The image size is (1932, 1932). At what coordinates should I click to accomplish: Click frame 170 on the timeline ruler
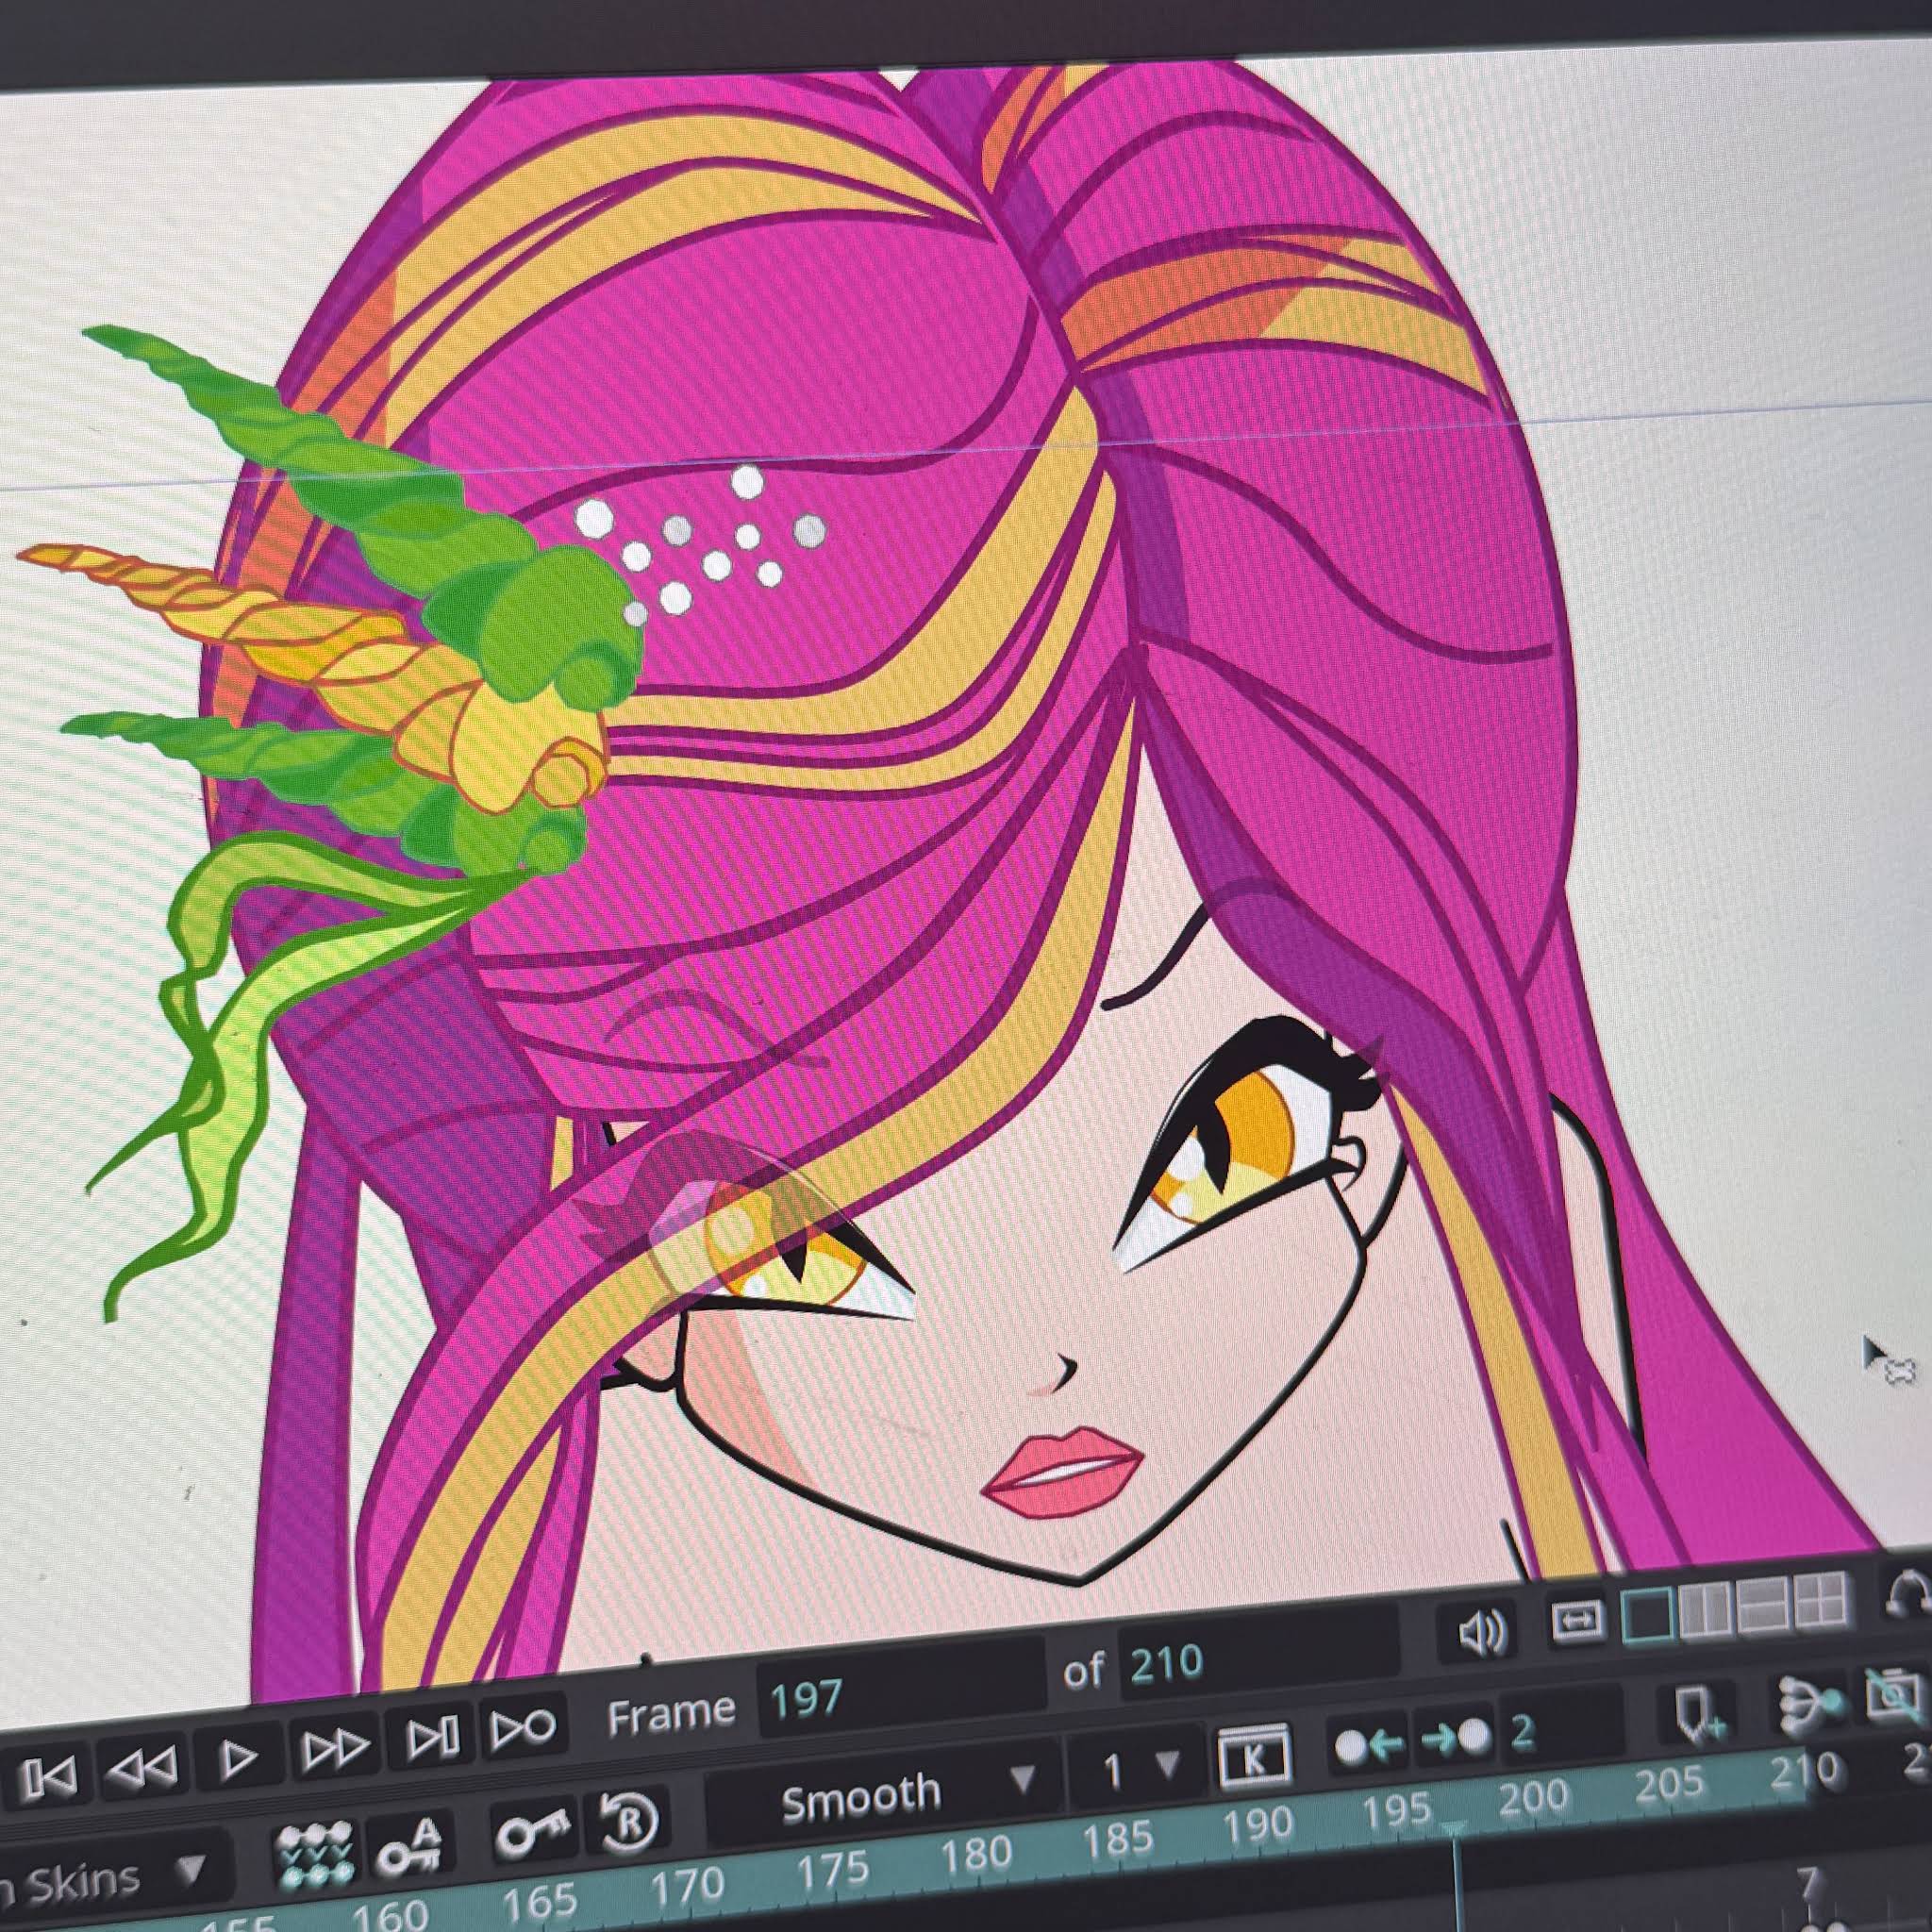click(687, 1885)
